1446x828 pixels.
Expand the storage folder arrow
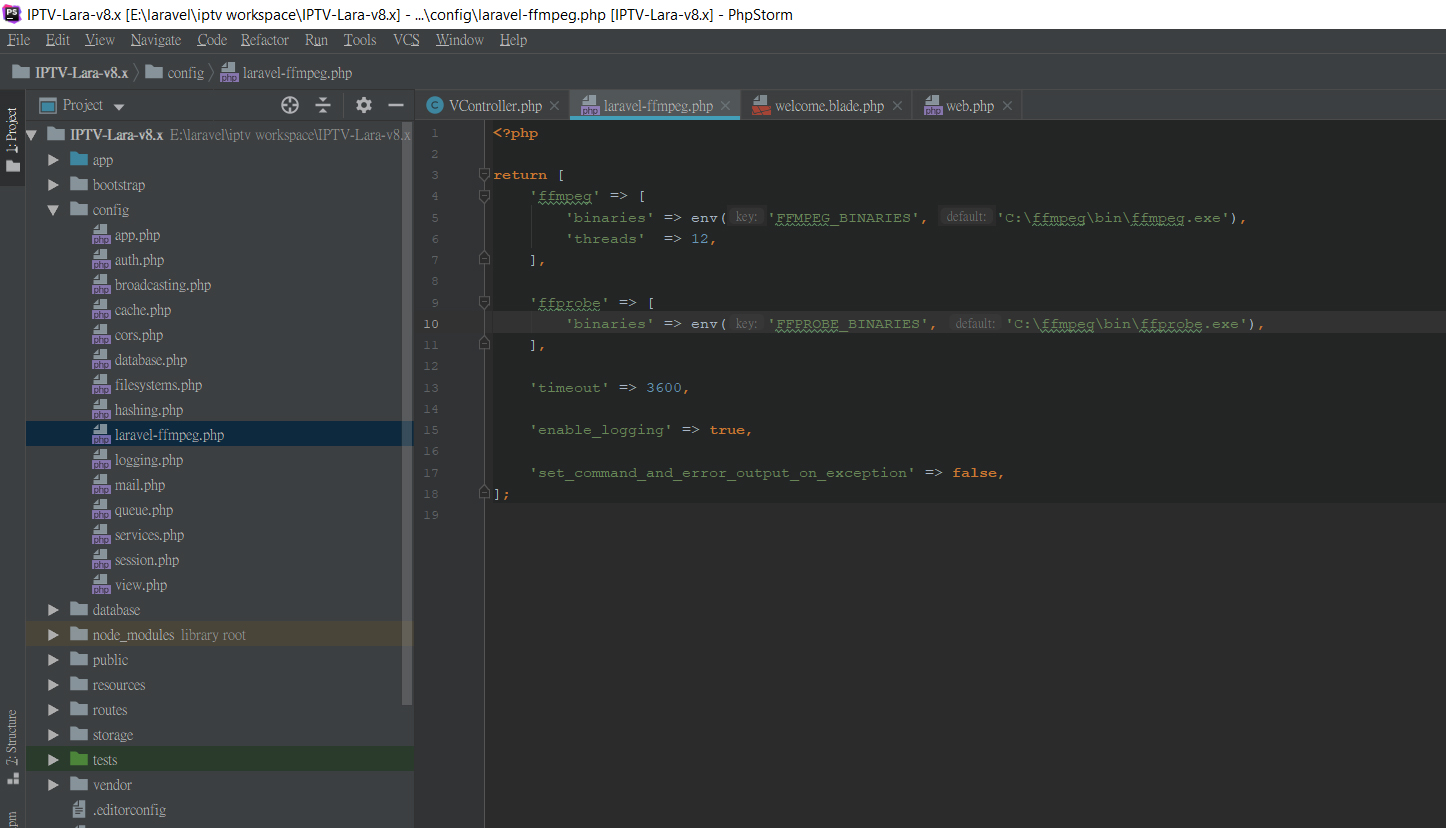click(x=54, y=735)
